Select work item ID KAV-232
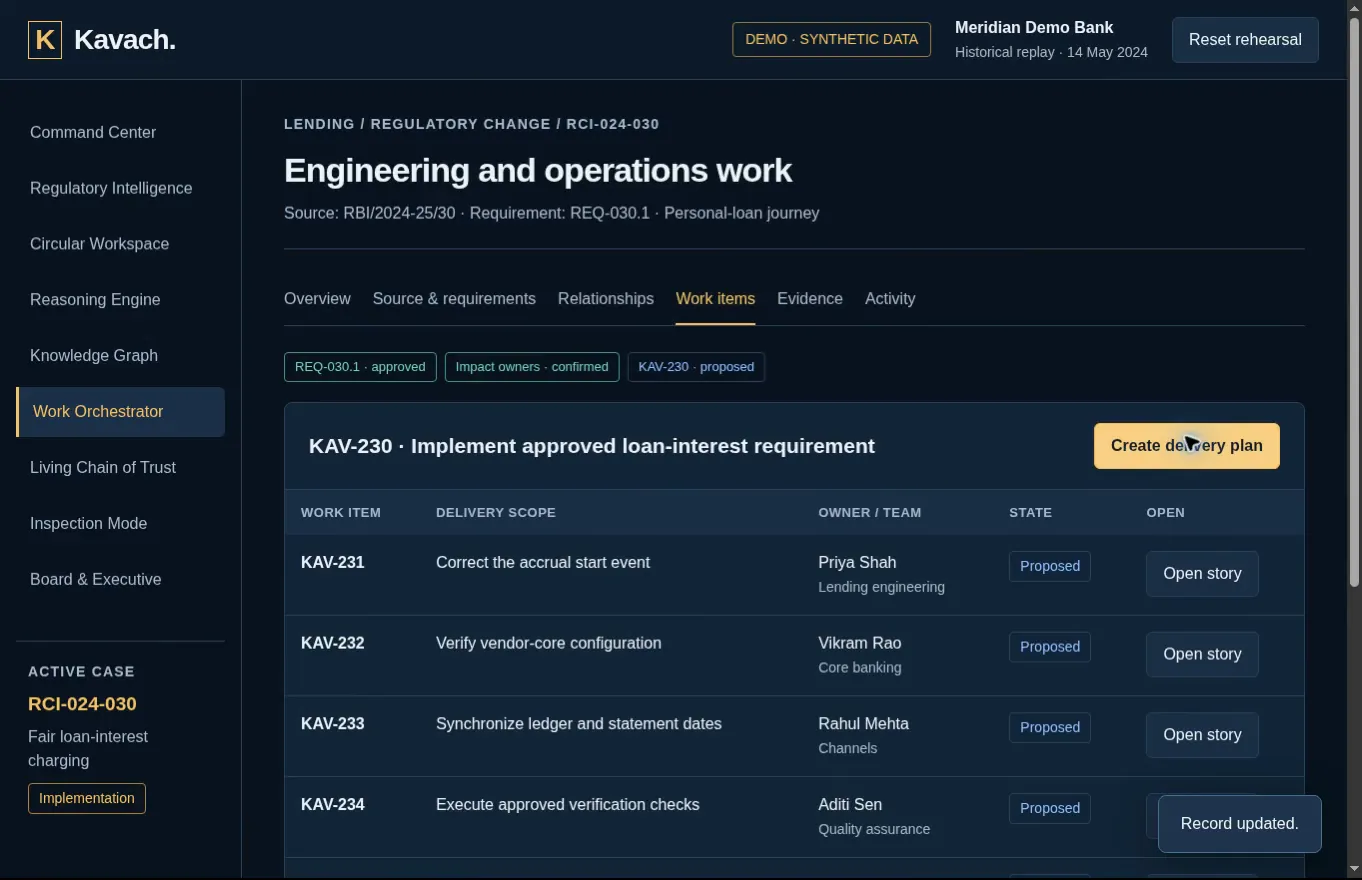1362x880 pixels. (x=333, y=643)
